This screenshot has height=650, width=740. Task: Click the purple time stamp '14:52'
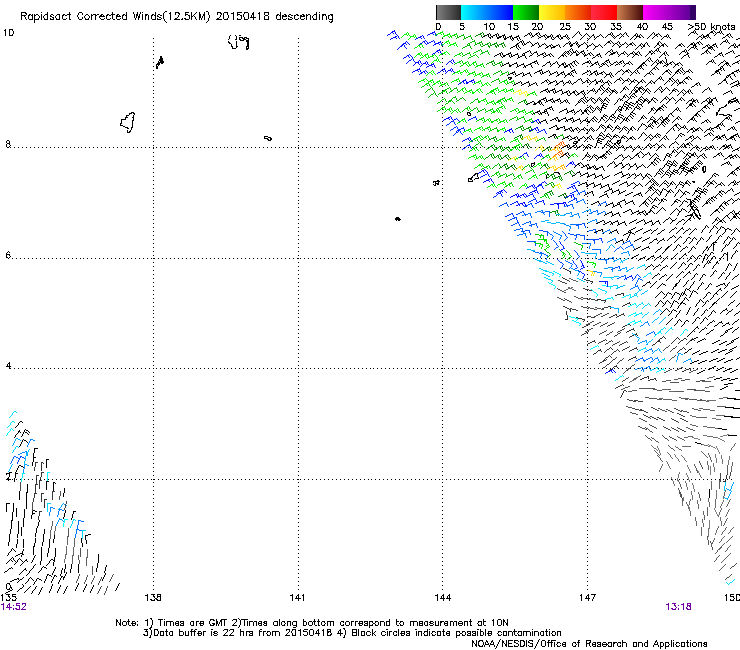pos(13,607)
